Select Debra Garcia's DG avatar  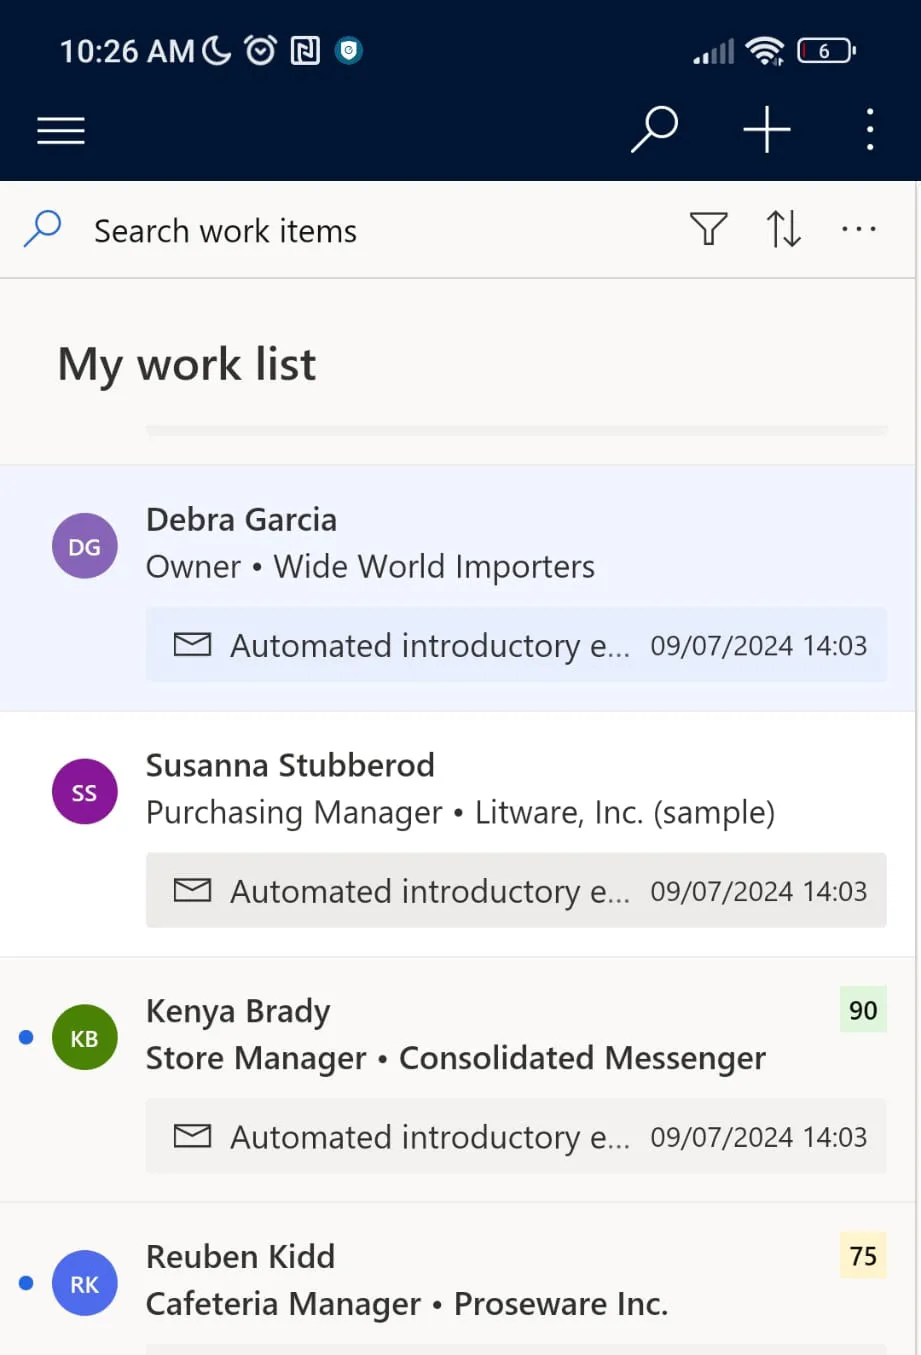84,546
